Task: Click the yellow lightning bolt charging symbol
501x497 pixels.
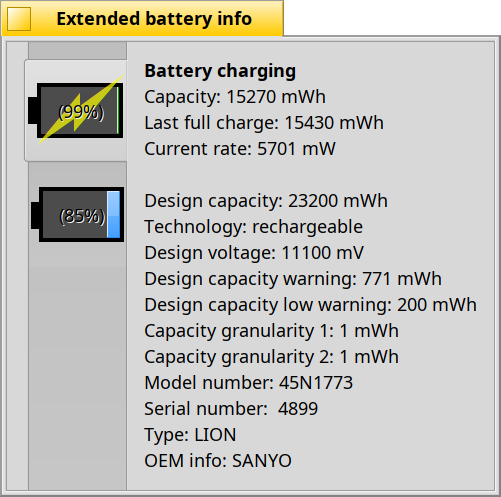Action: 80,110
